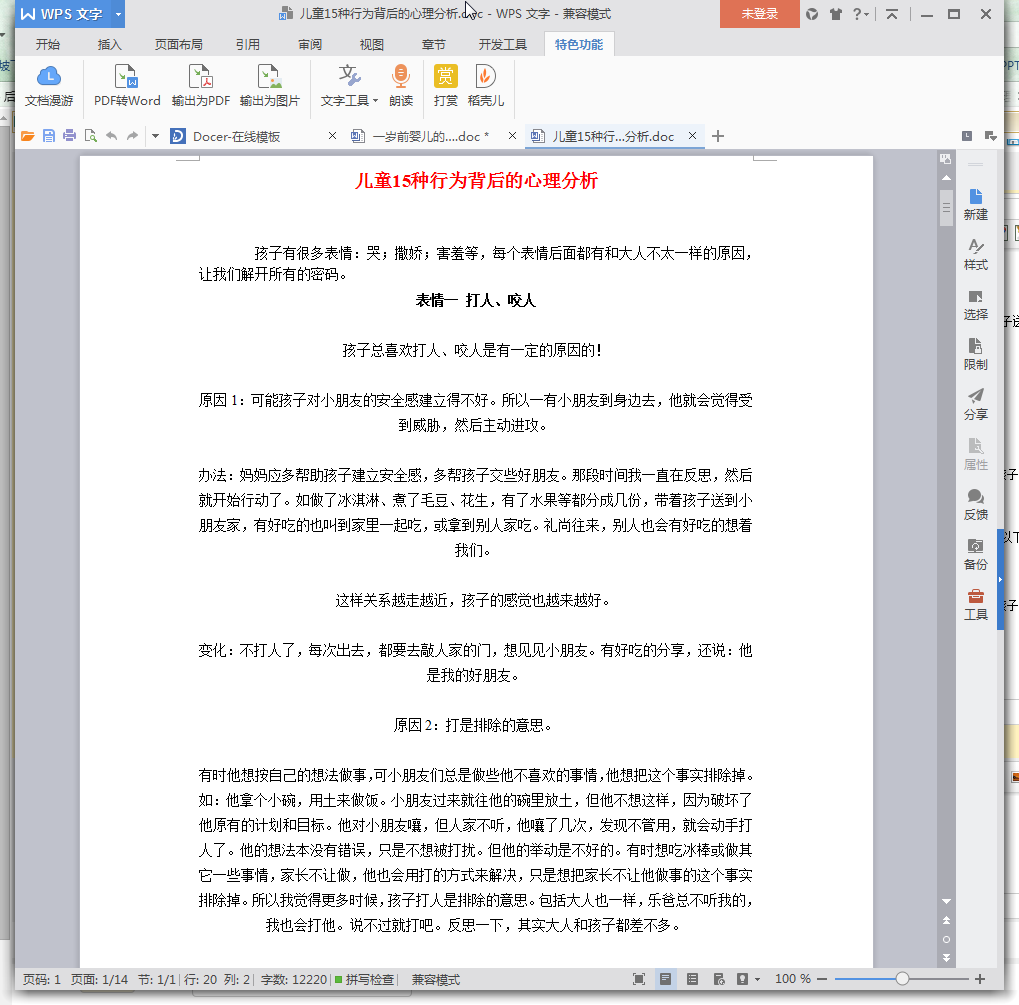1019x1005 pixels.
Task: Click the zoom slider handle
Action: (902, 979)
